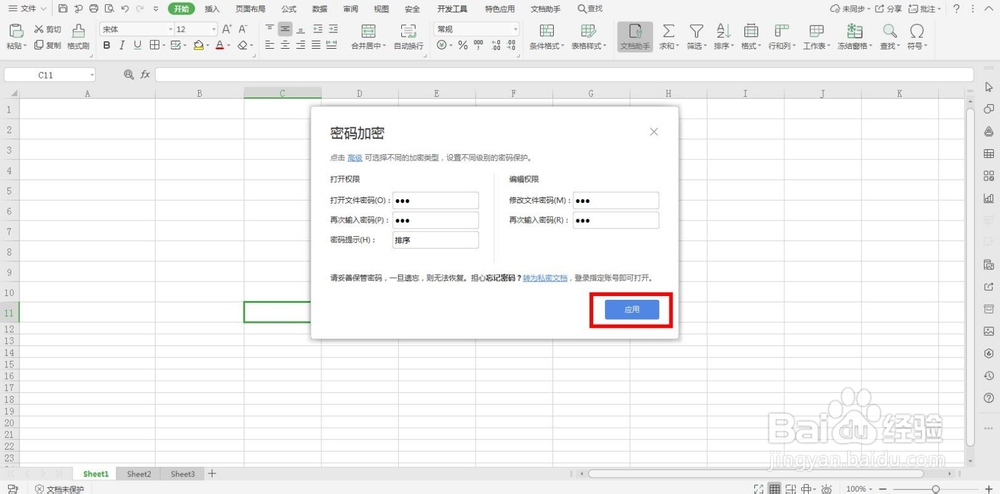1000x494 pixels.
Task: Select the Format Painter (格式刷) tool
Action: [78, 36]
